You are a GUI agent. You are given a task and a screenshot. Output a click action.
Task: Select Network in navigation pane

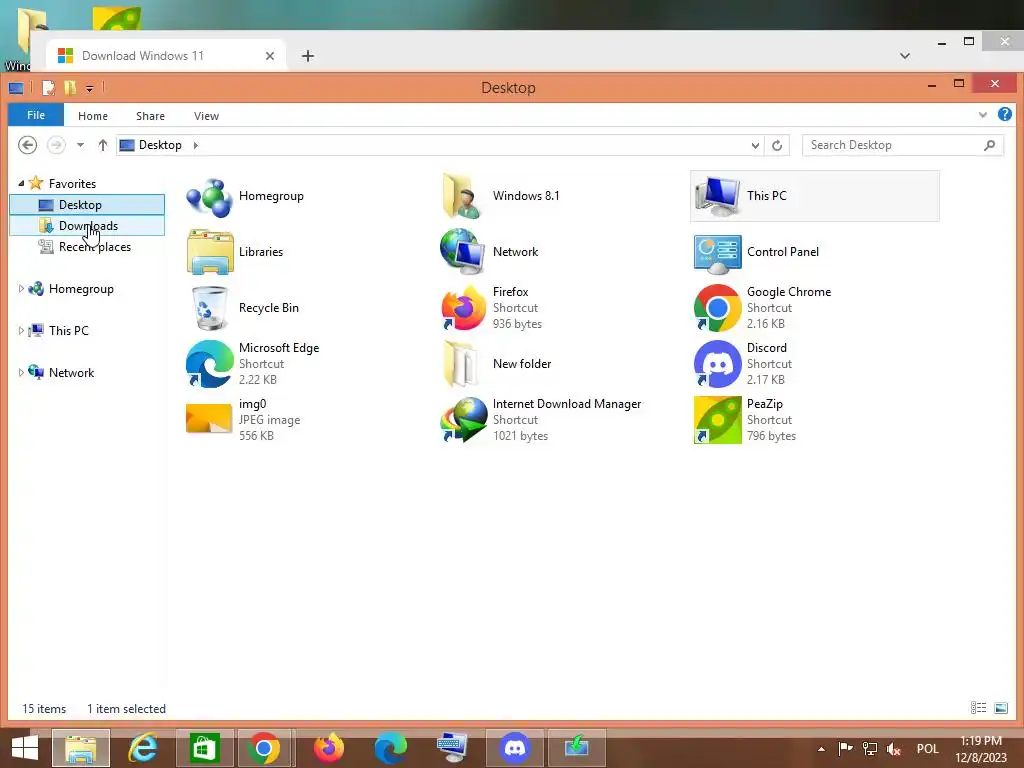(x=71, y=372)
